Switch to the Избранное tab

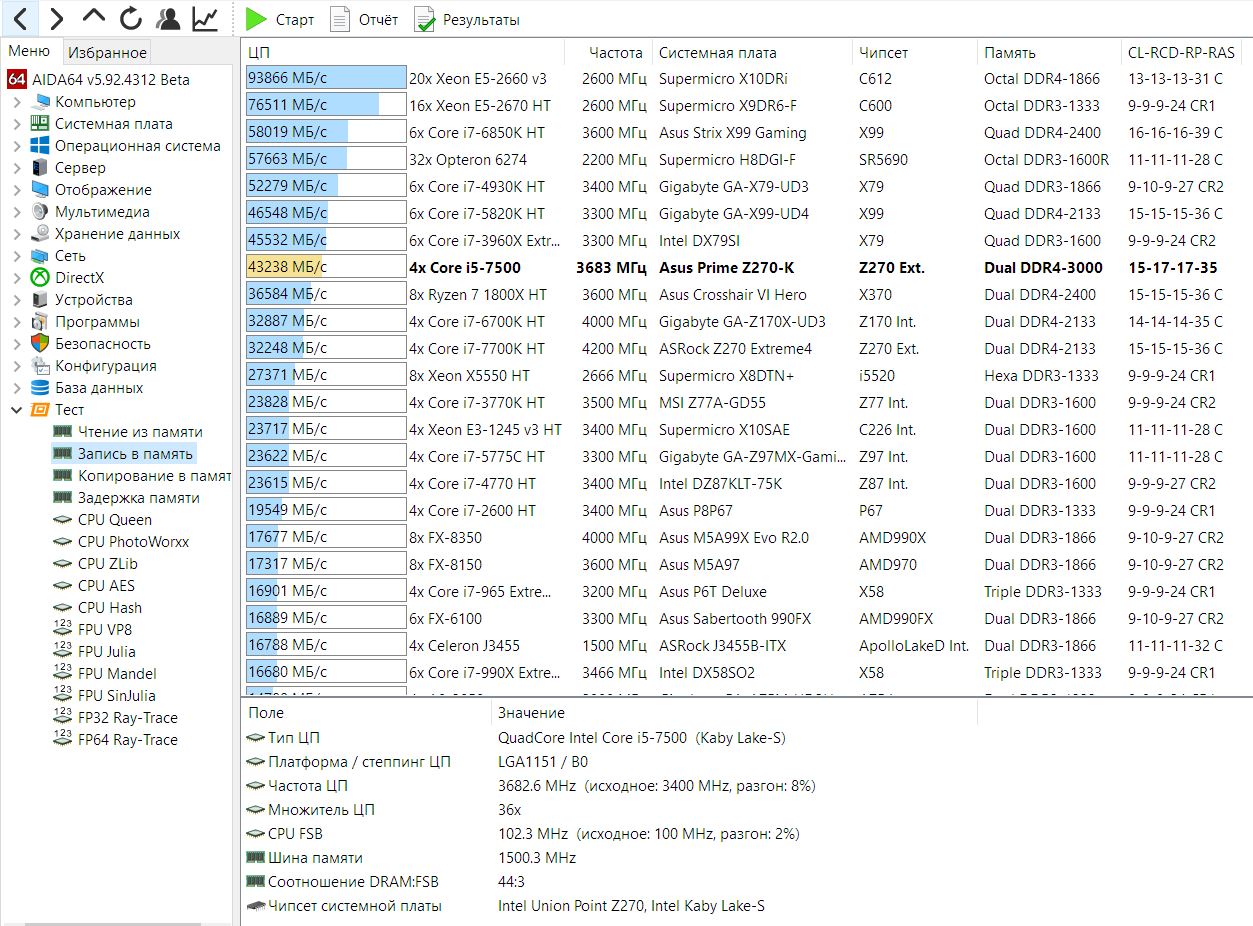pos(107,52)
